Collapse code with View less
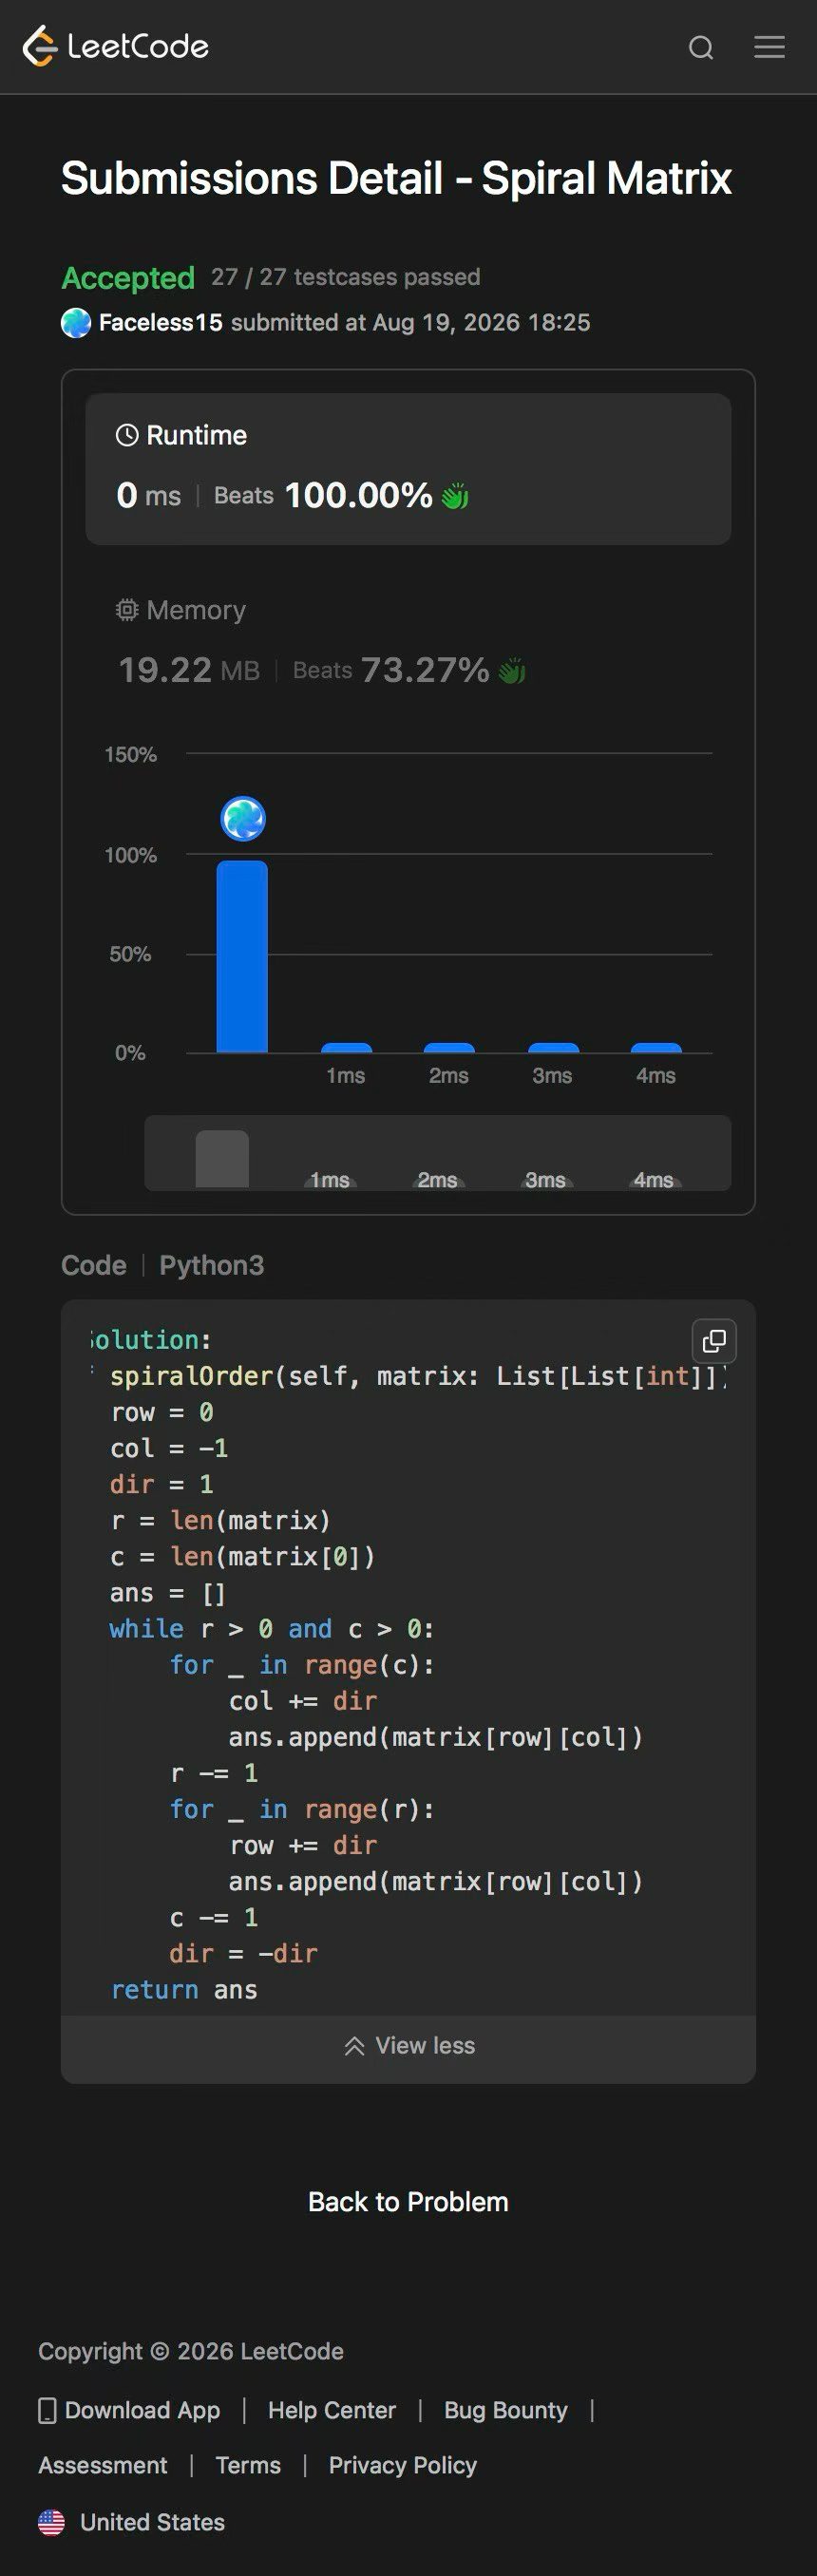The image size is (817, 2576). point(408,2045)
